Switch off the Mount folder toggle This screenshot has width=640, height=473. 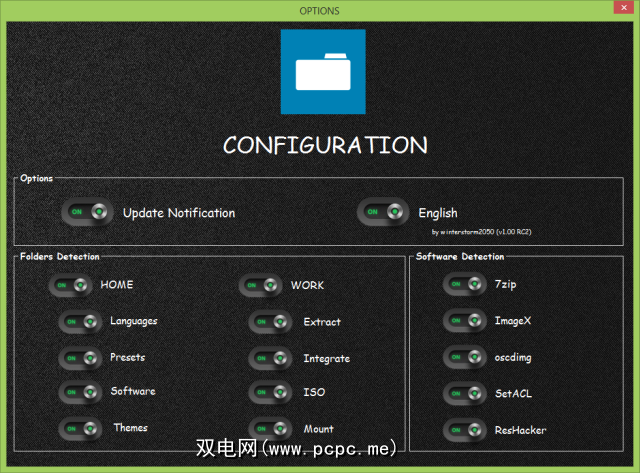coord(270,429)
